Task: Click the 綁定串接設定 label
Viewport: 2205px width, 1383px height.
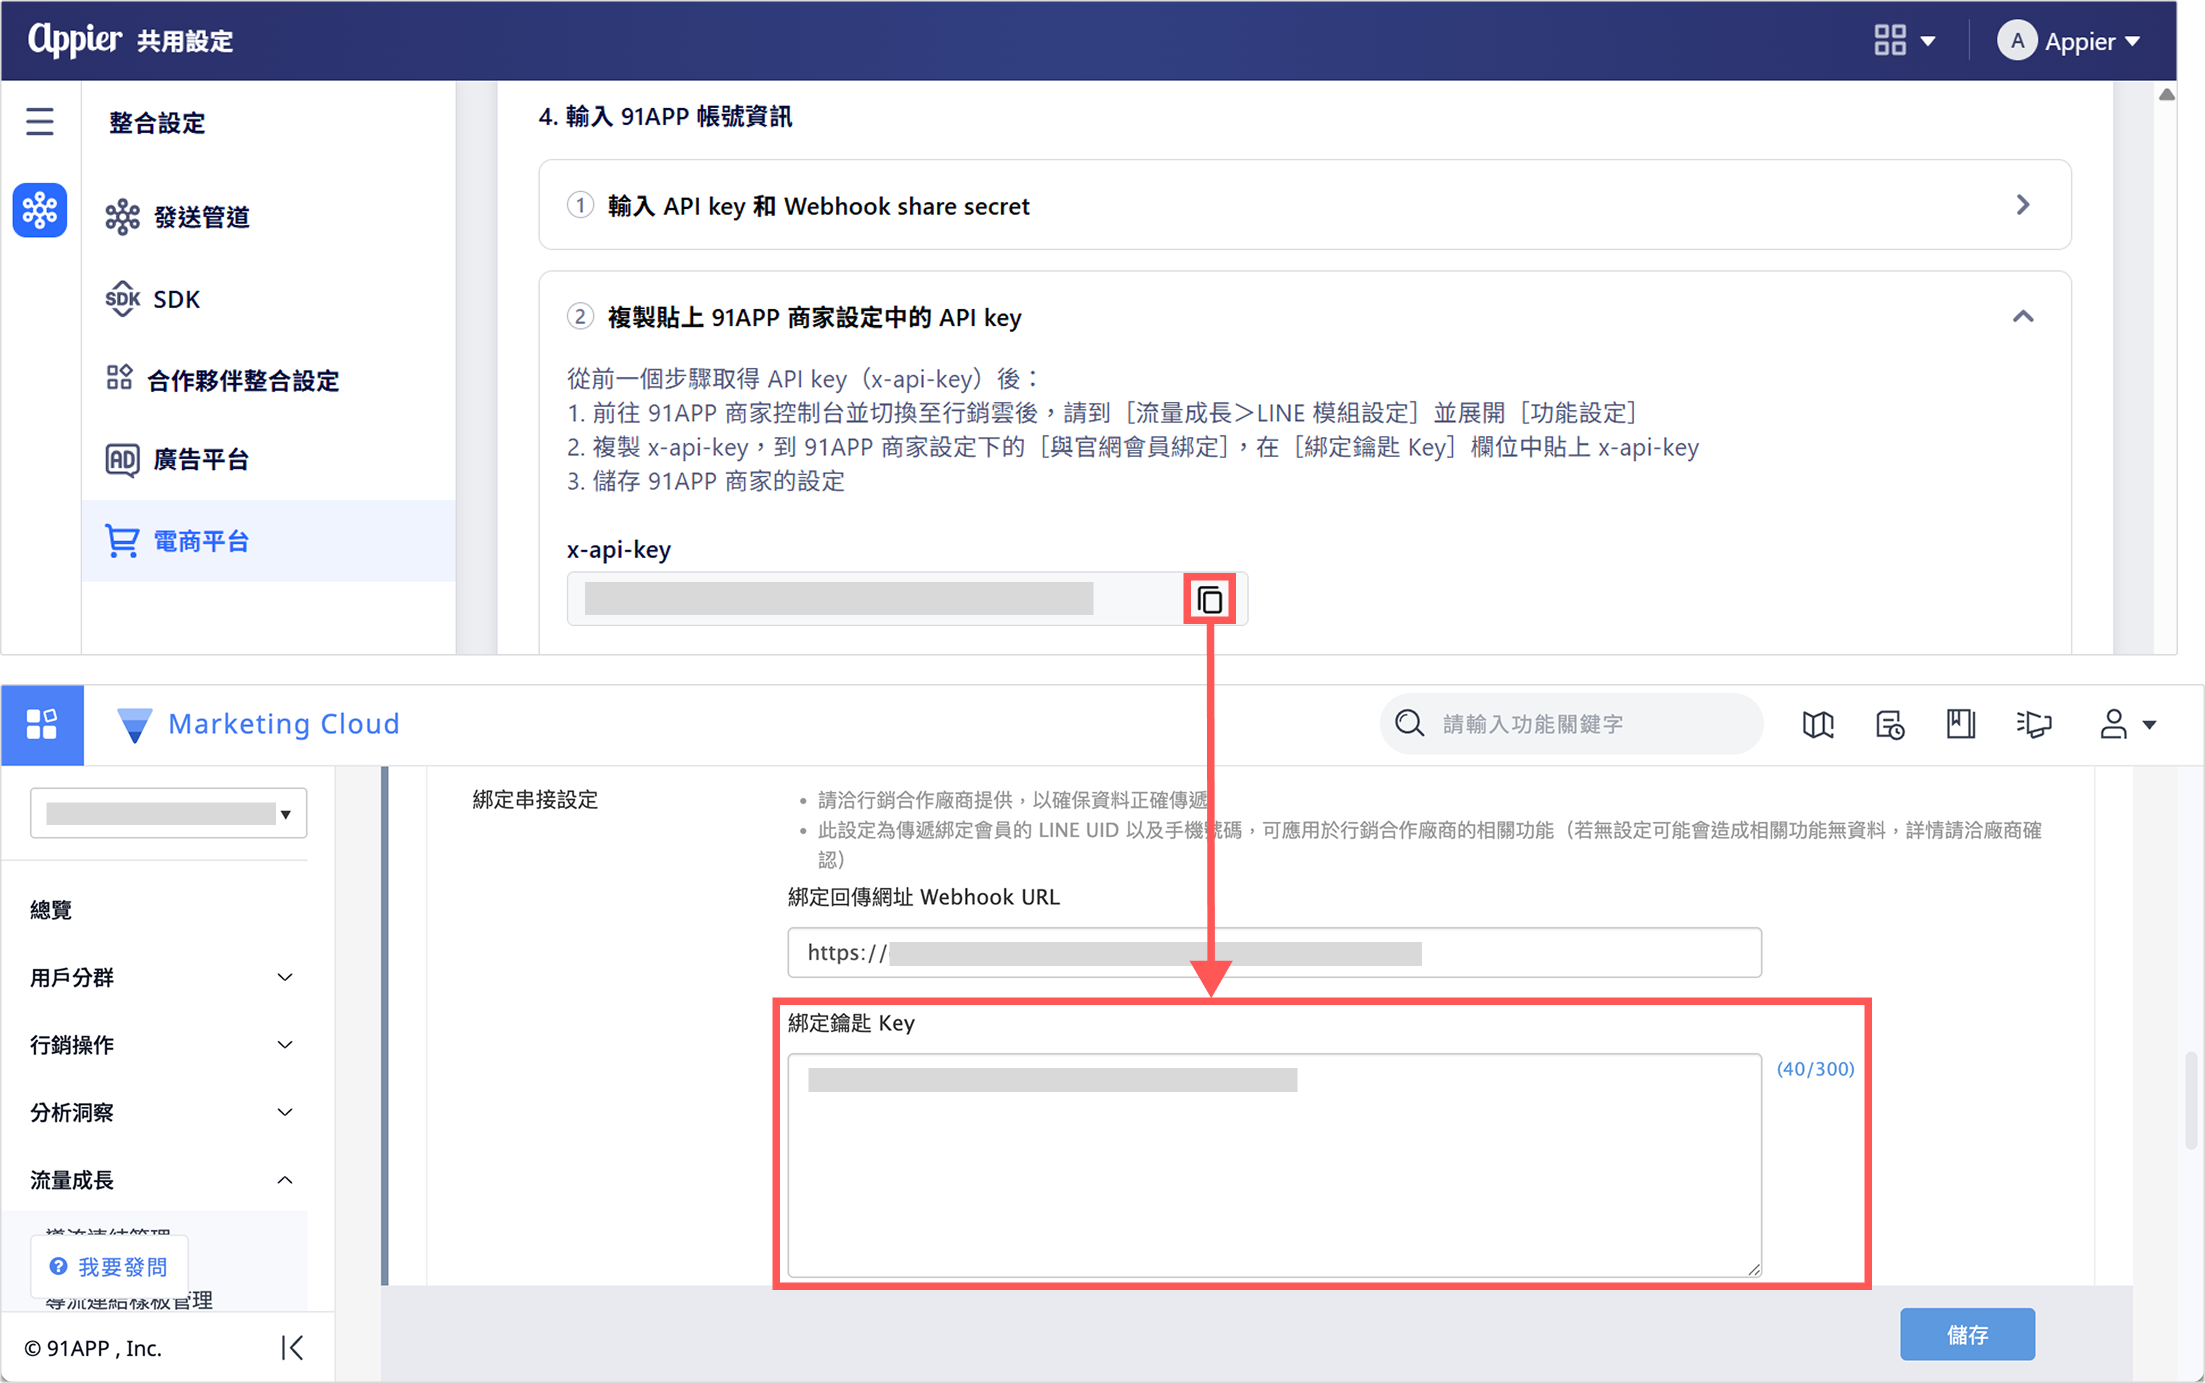Action: pos(535,800)
